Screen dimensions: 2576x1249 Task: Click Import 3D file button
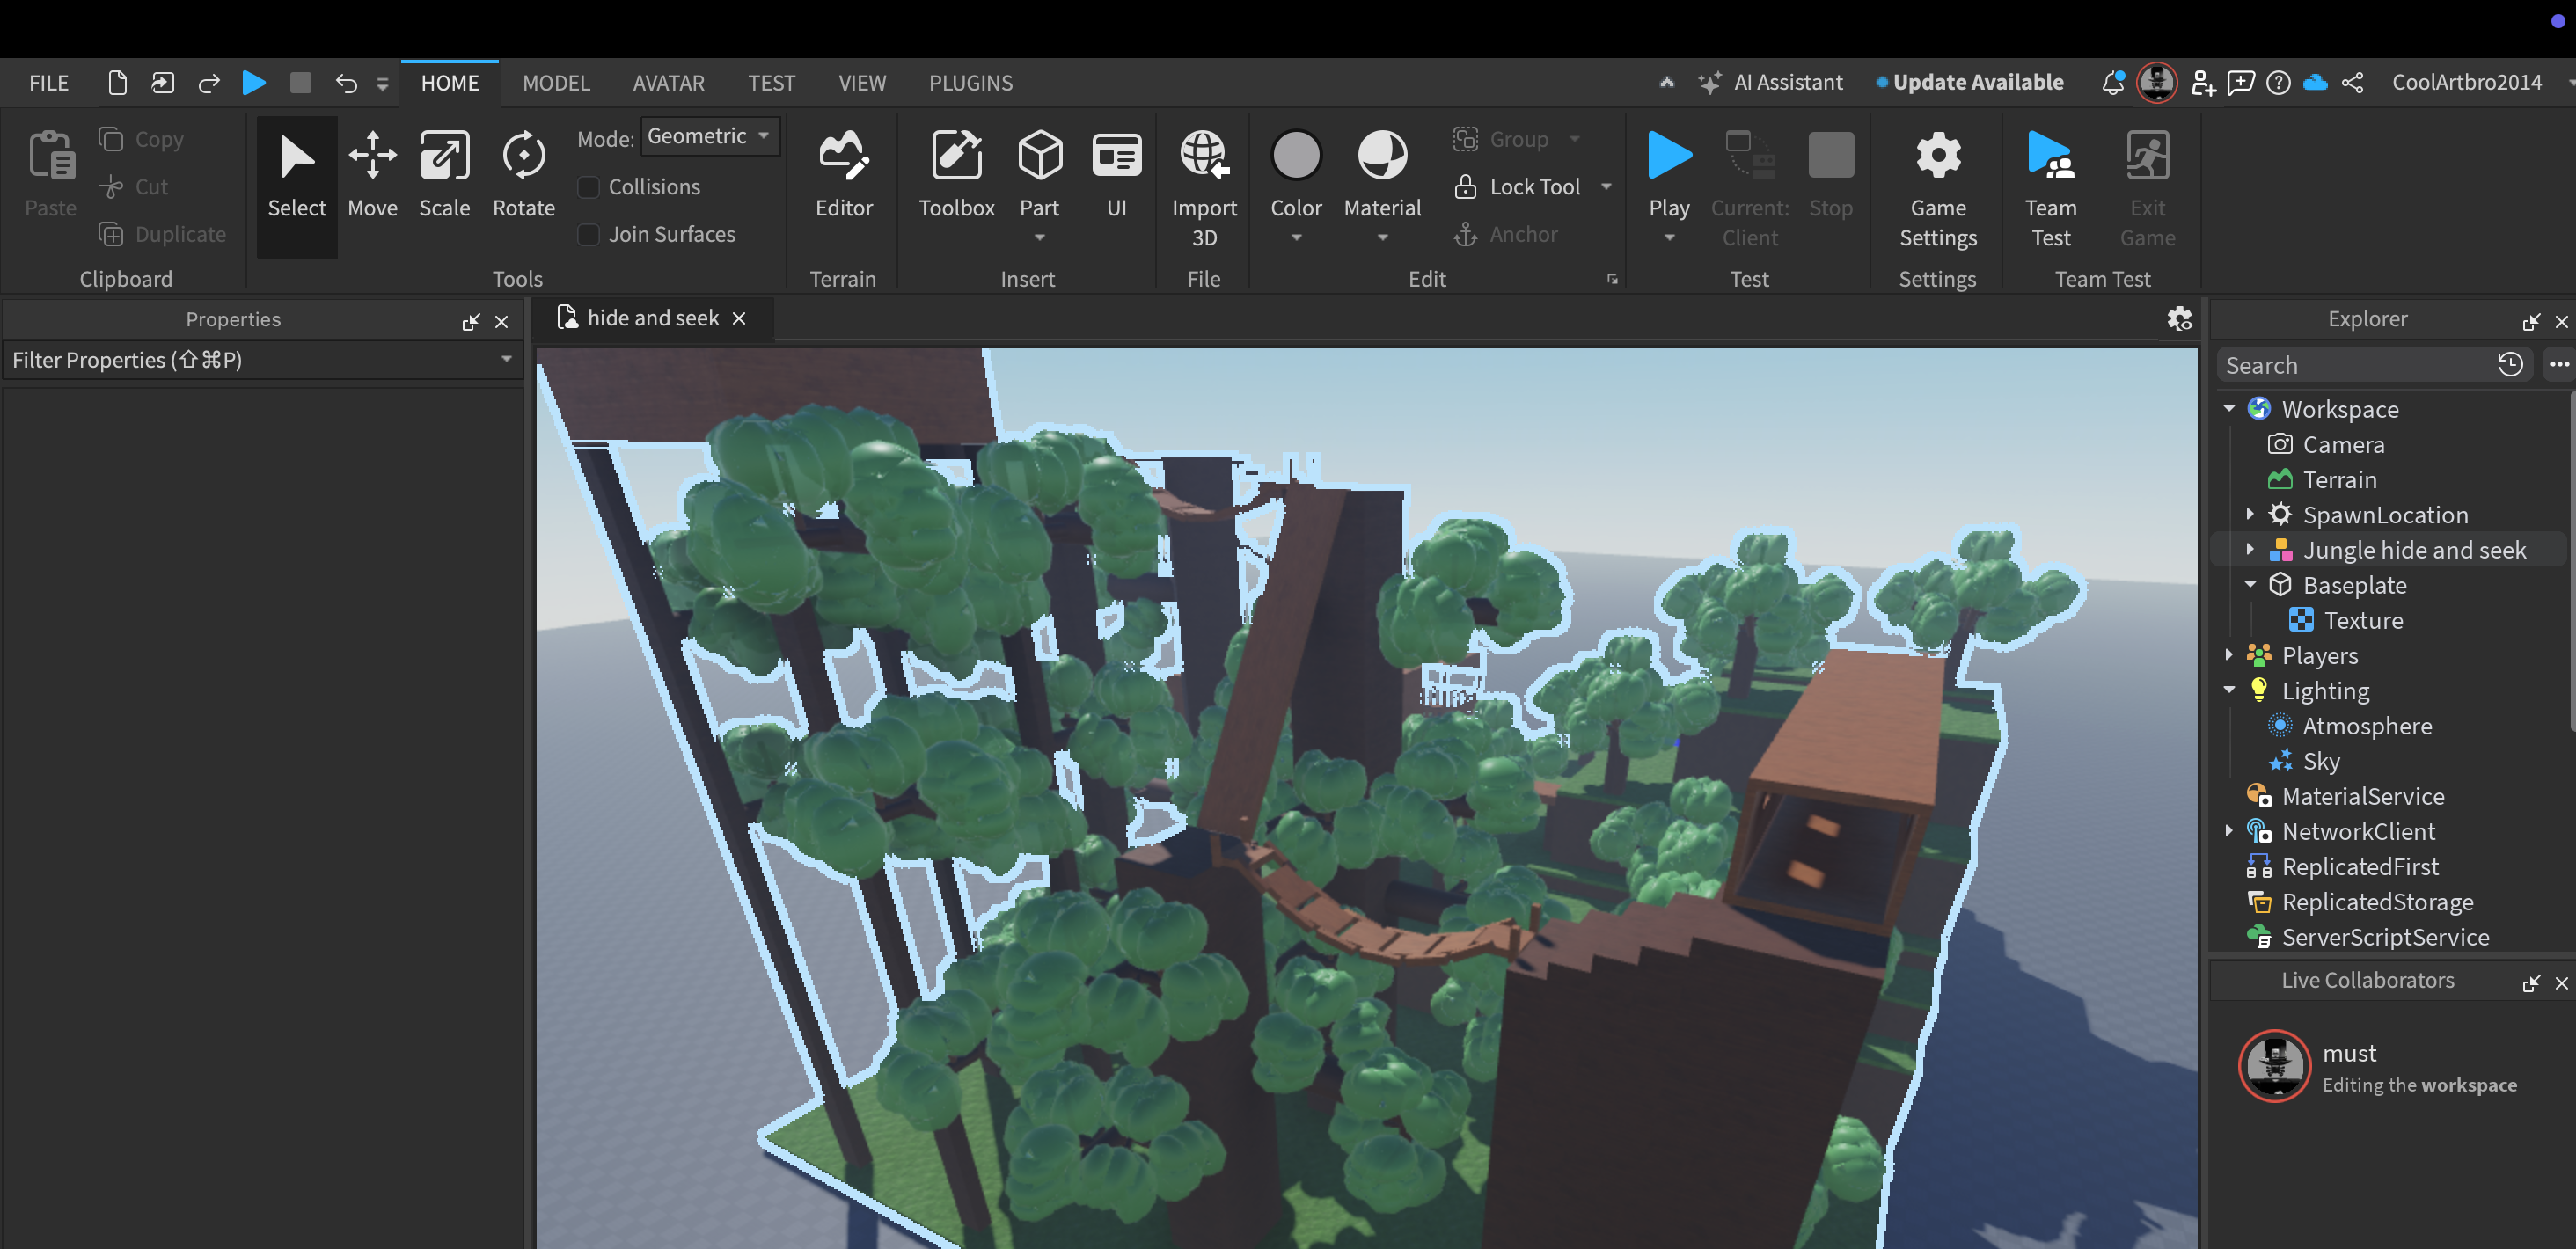coord(1204,188)
